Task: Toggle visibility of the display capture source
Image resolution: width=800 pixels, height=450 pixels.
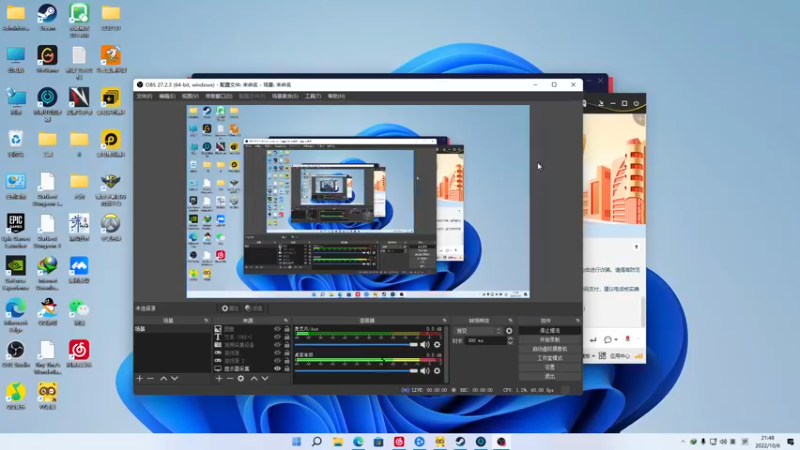Action: point(277,368)
